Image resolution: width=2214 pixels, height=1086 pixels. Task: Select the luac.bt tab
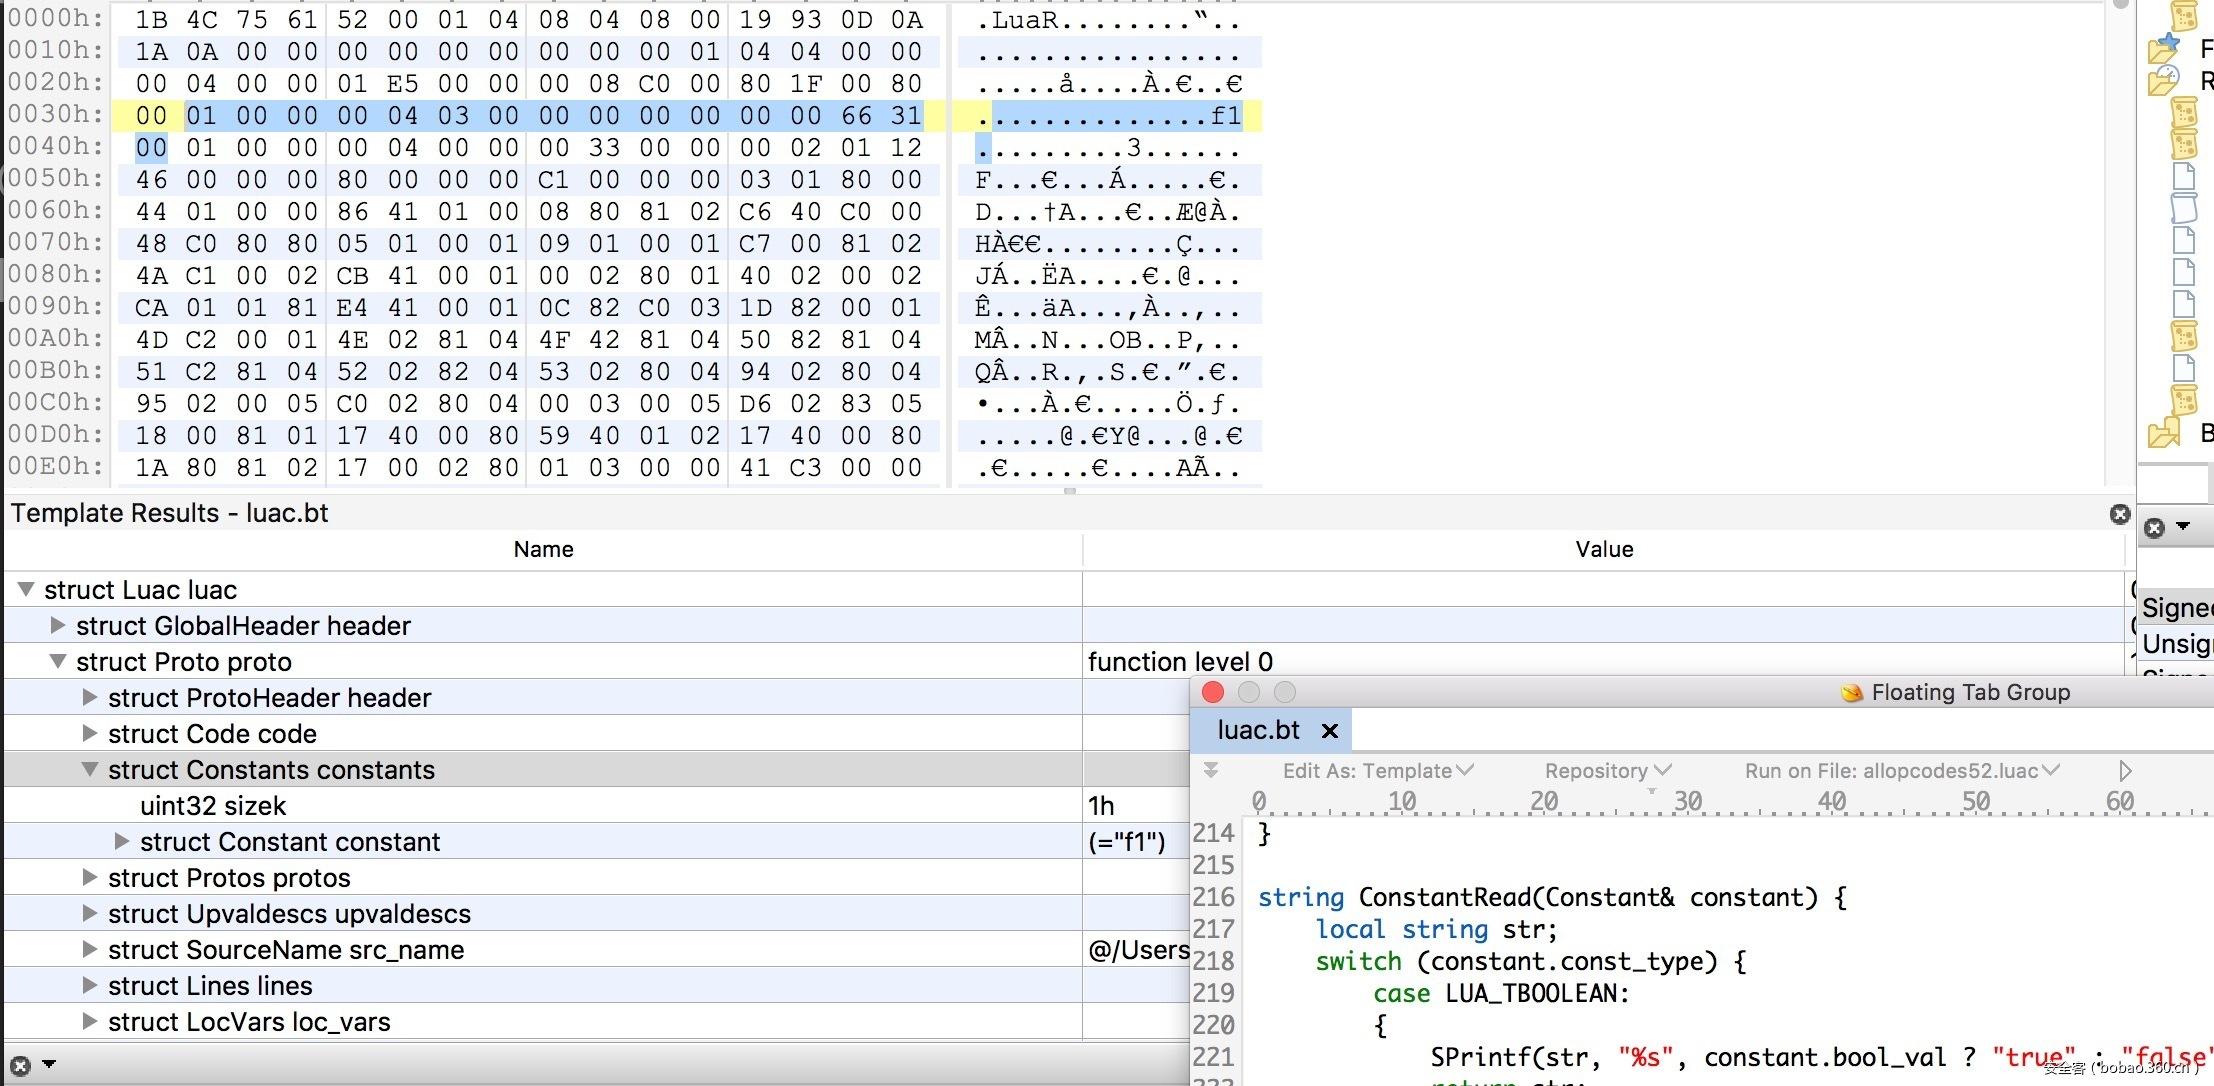(x=1258, y=731)
